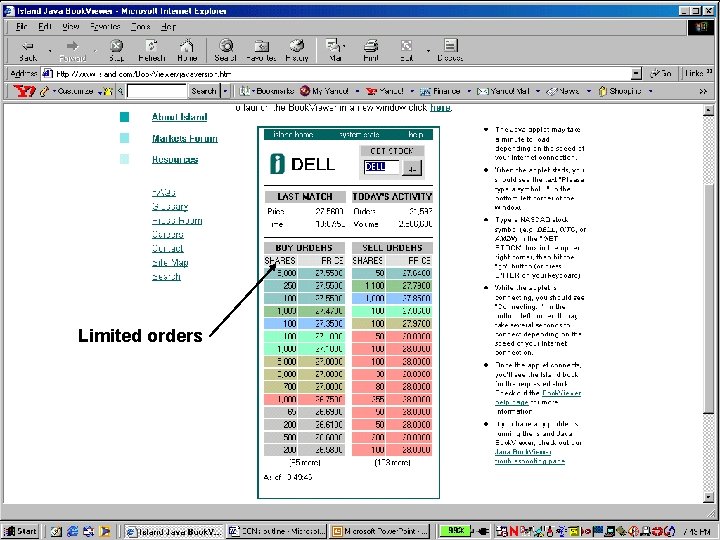This screenshot has width=720, height=540.
Task: Switch to ECNs outline Word taskbar window
Action: [277, 531]
